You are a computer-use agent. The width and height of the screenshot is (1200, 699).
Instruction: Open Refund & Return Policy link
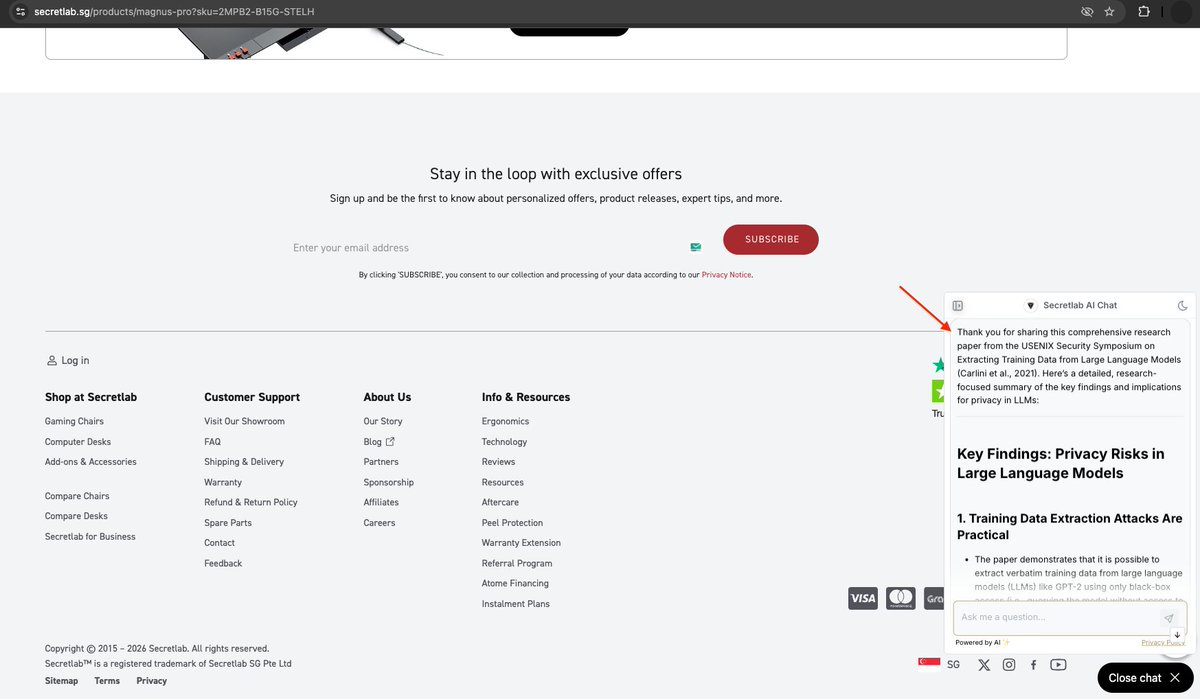251,502
